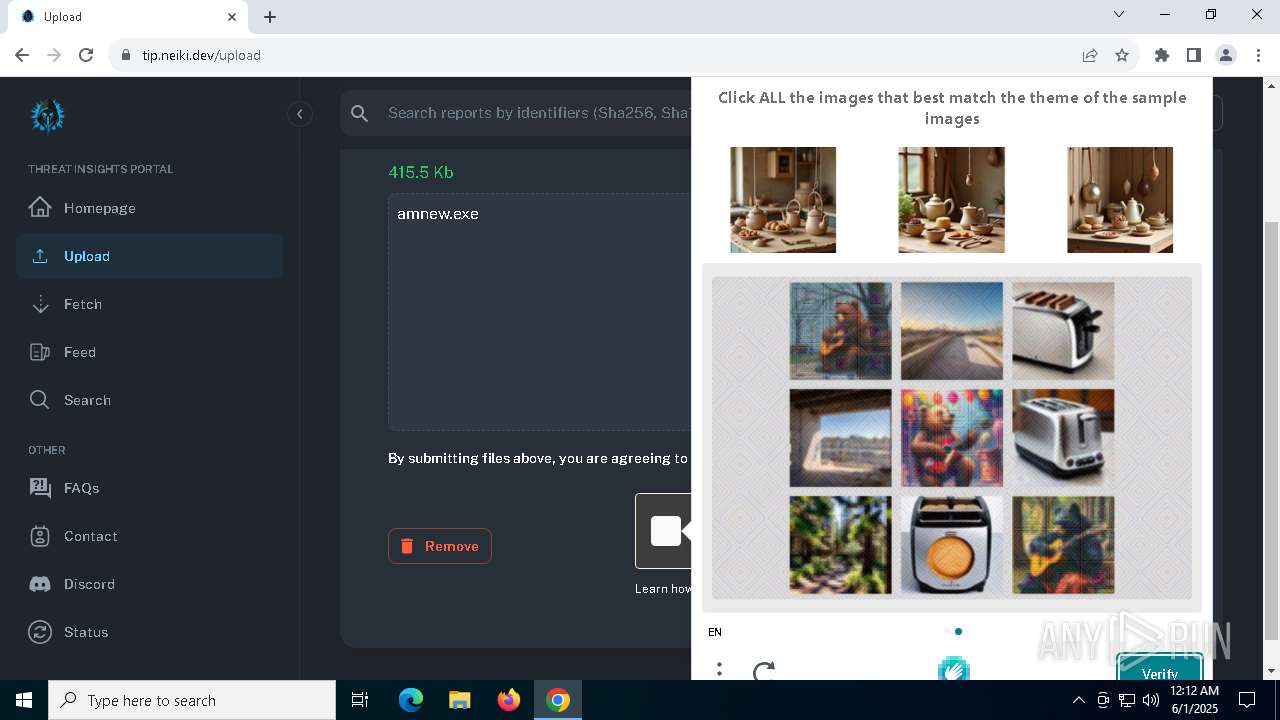Bookmark this page with star icon
This screenshot has height=720, width=1280.
coord(1122,55)
